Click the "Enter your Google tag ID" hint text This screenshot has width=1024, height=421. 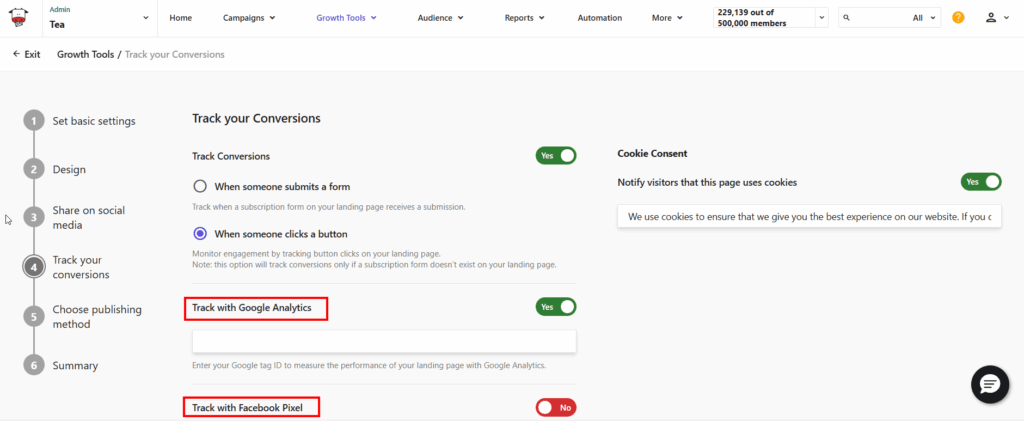pos(369,366)
